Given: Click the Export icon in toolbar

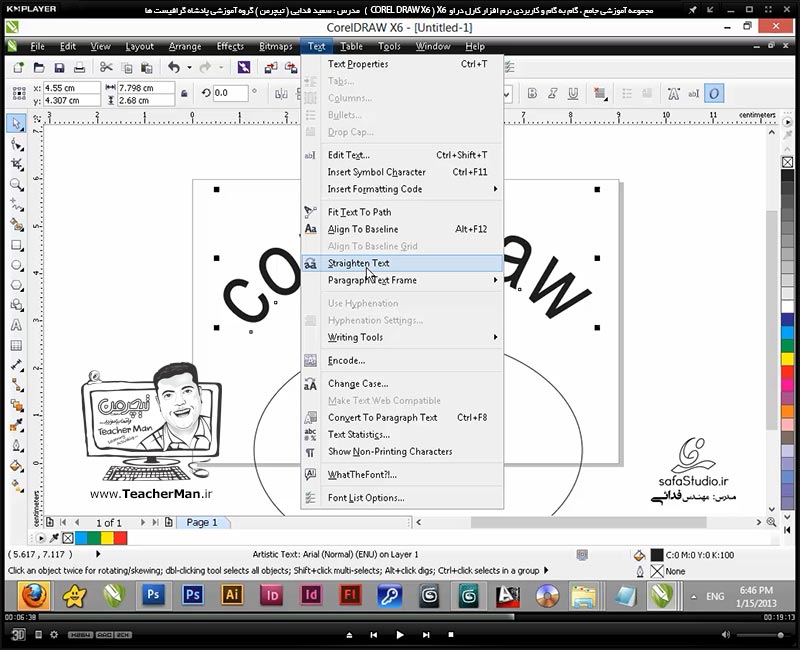Looking at the screenshot, I should click(x=291, y=67).
